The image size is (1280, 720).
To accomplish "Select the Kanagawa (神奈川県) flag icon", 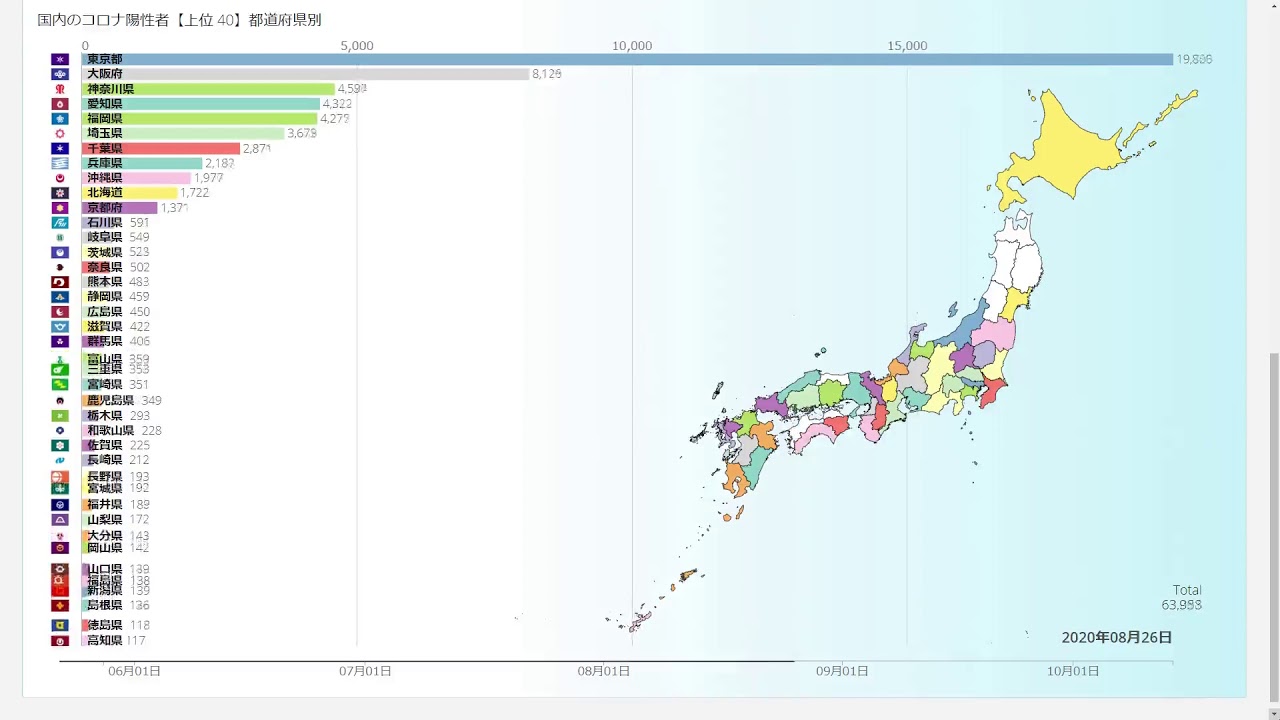I will pyautogui.click(x=60, y=89).
